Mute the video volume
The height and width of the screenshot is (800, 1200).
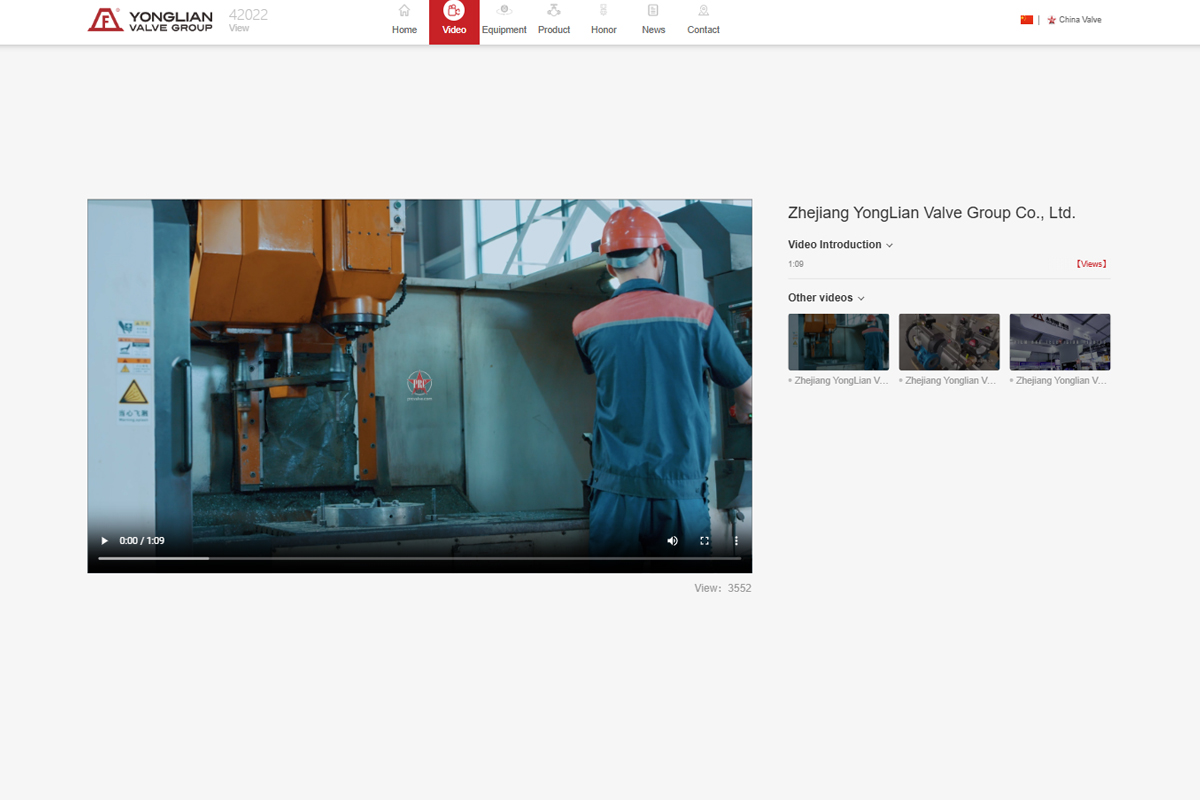(672, 541)
